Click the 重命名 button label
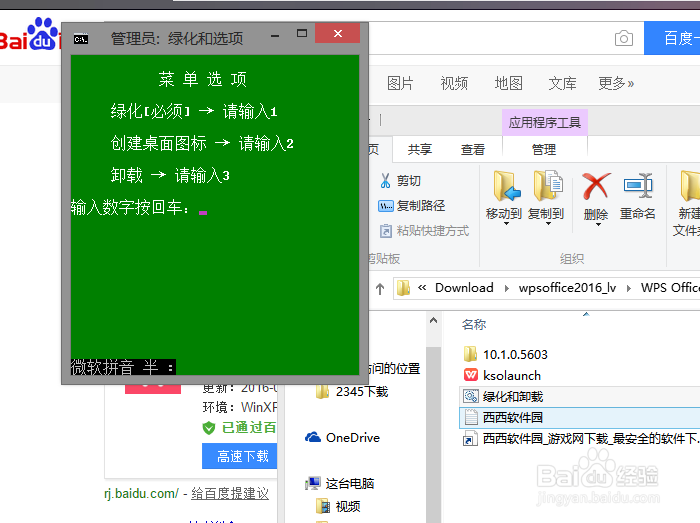Image resolution: width=700 pixels, height=523 pixels. (638, 214)
